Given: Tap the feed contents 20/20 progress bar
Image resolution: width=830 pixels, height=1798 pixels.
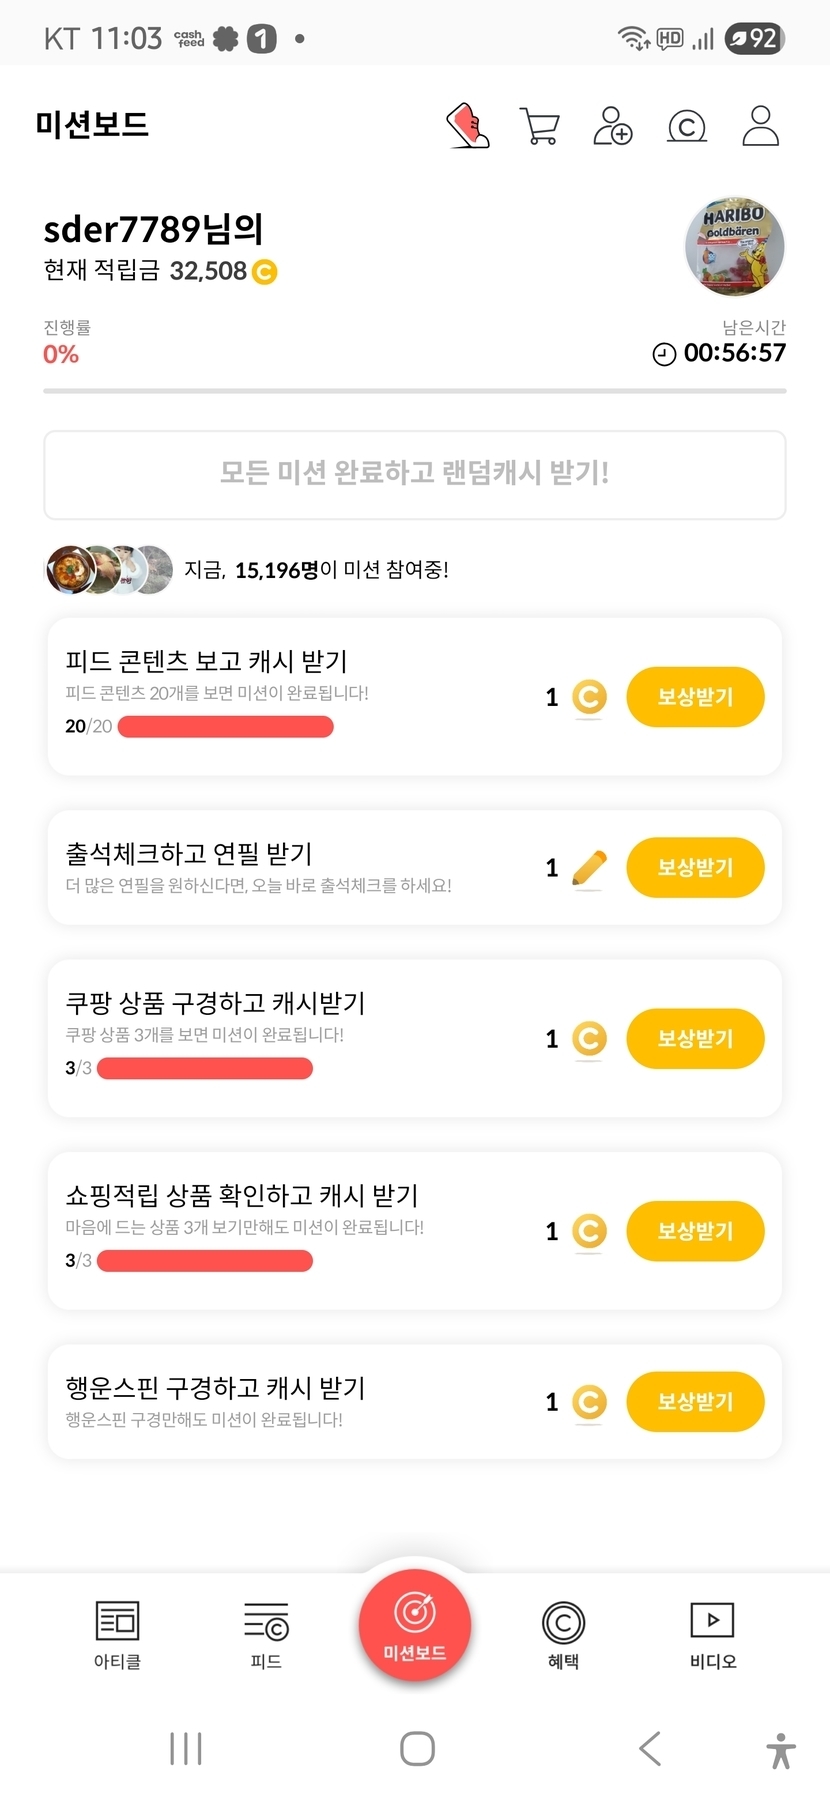Looking at the screenshot, I should (x=225, y=727).
